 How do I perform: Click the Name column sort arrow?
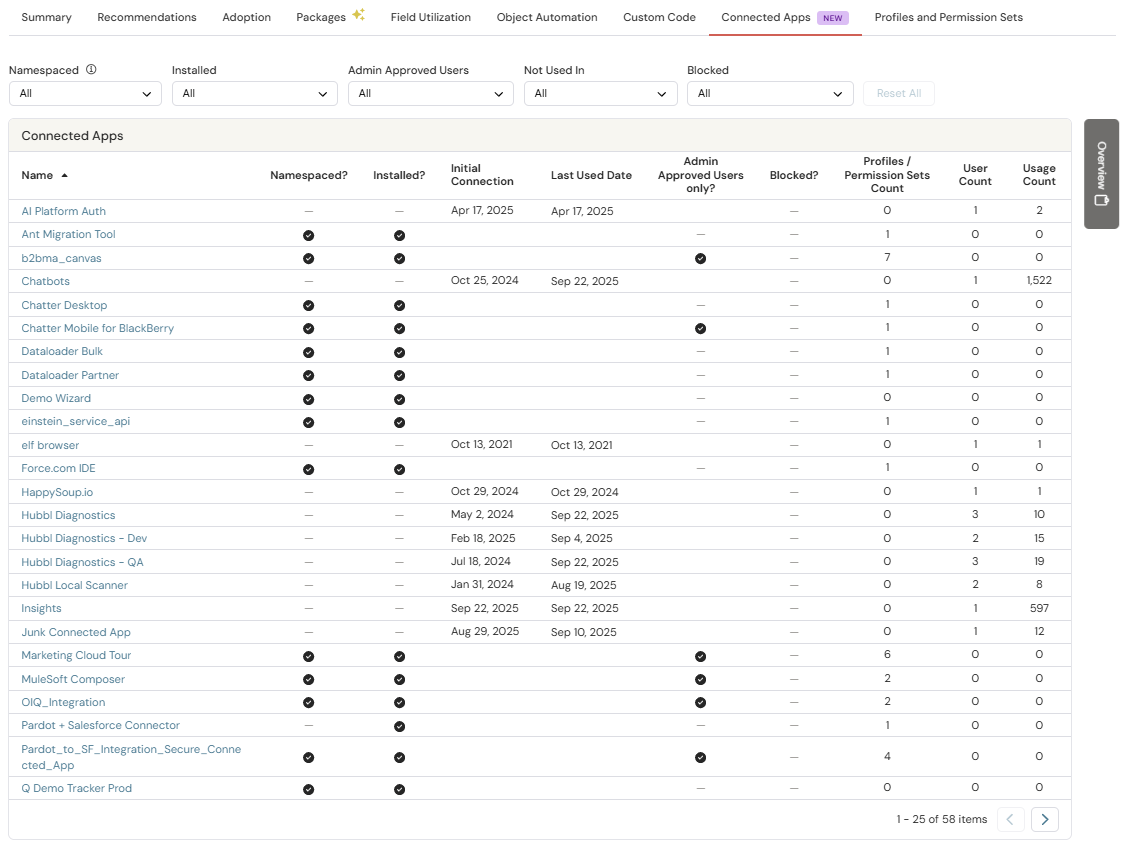[65, 176]
